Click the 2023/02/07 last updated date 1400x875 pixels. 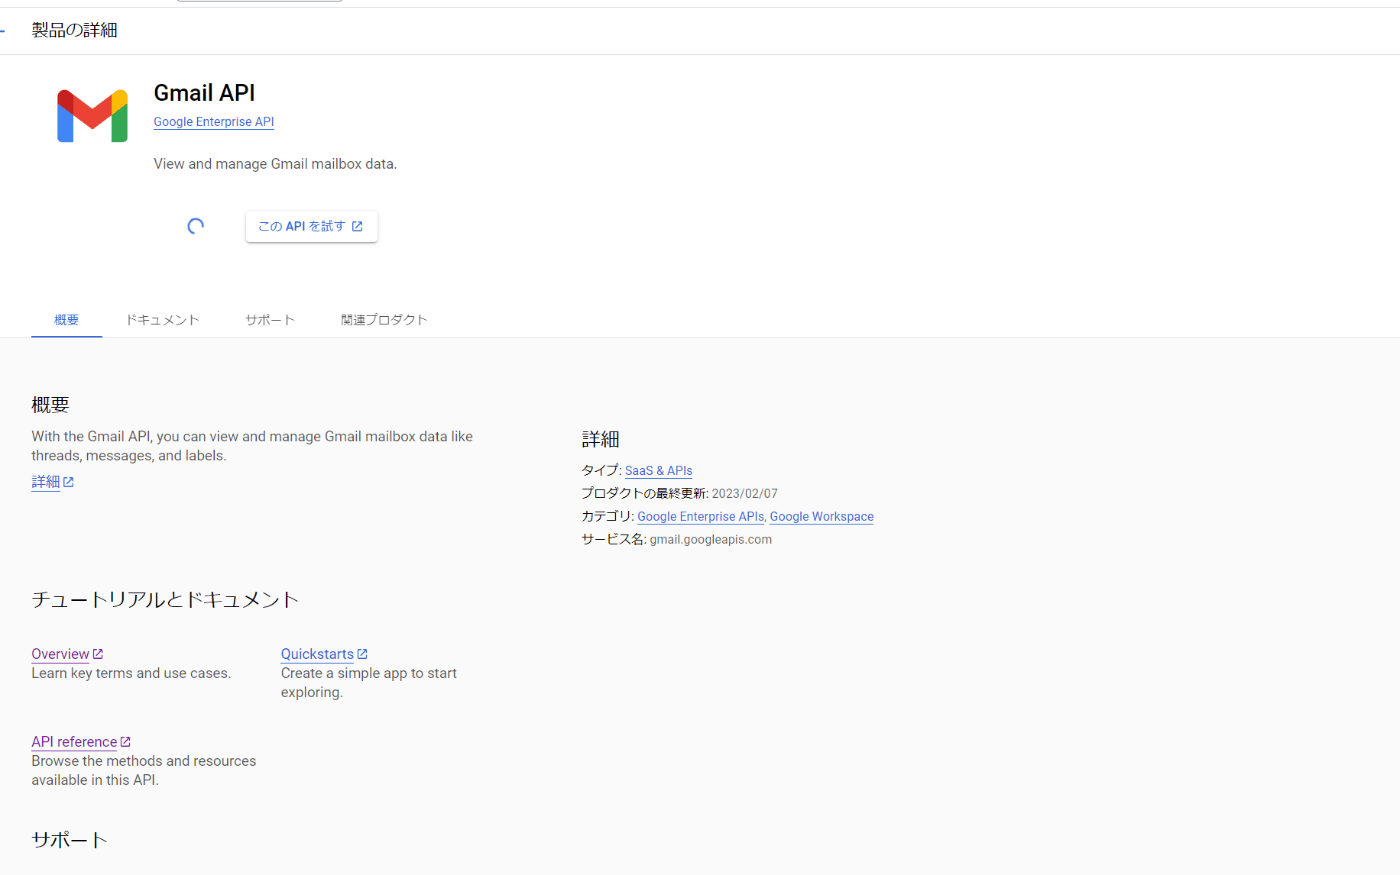pos(744,494)
